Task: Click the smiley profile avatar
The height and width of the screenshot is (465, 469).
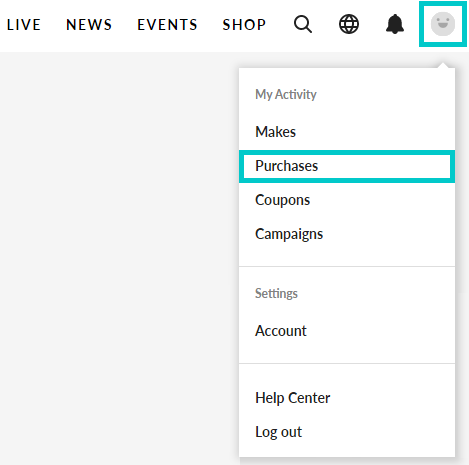Action: (x=443, y=24)
